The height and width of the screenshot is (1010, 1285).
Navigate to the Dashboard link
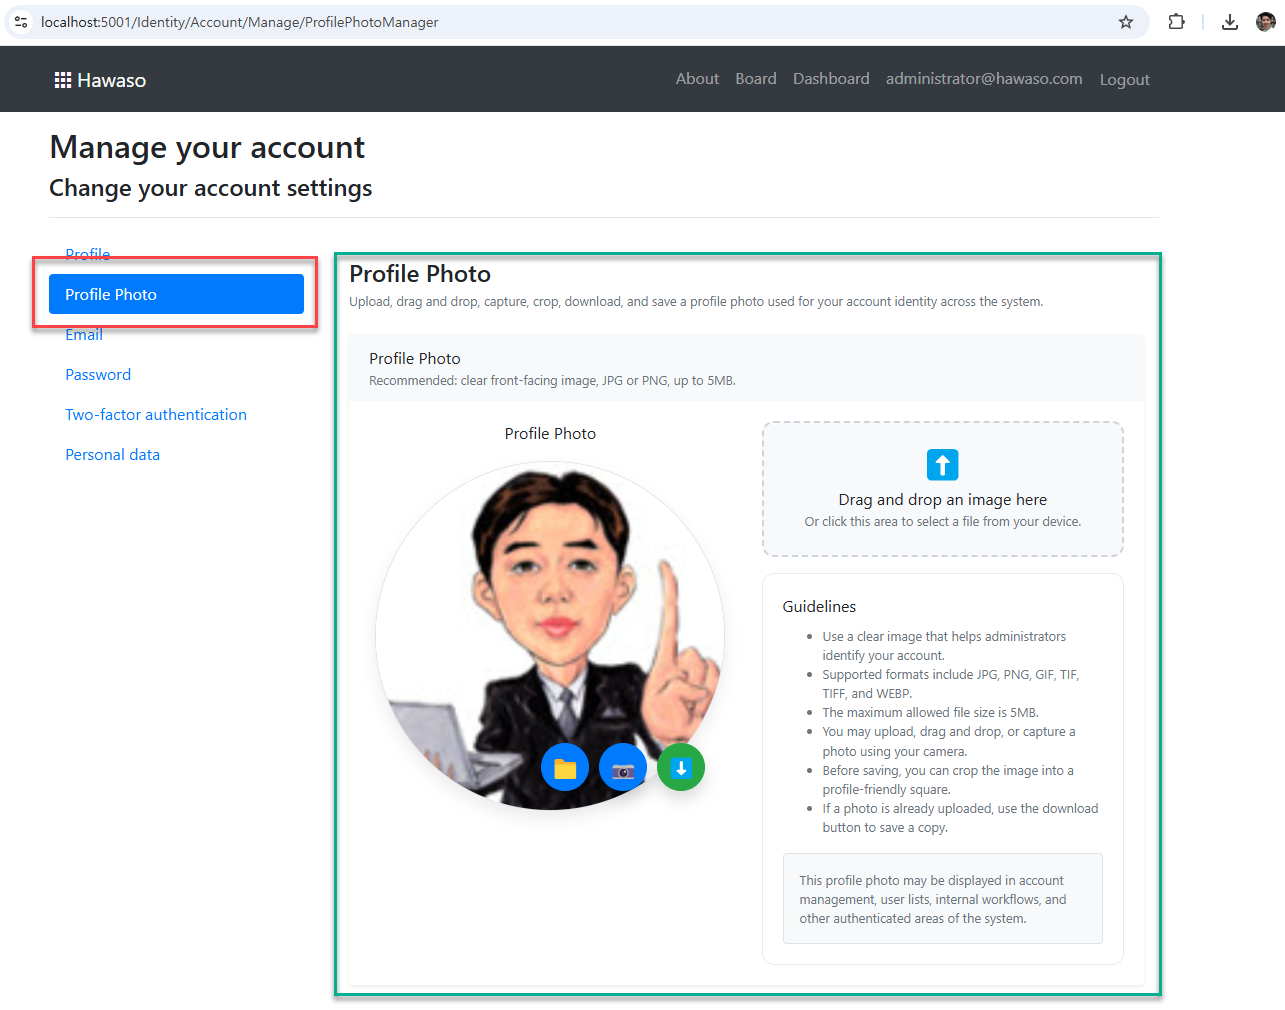coord(831,79)
